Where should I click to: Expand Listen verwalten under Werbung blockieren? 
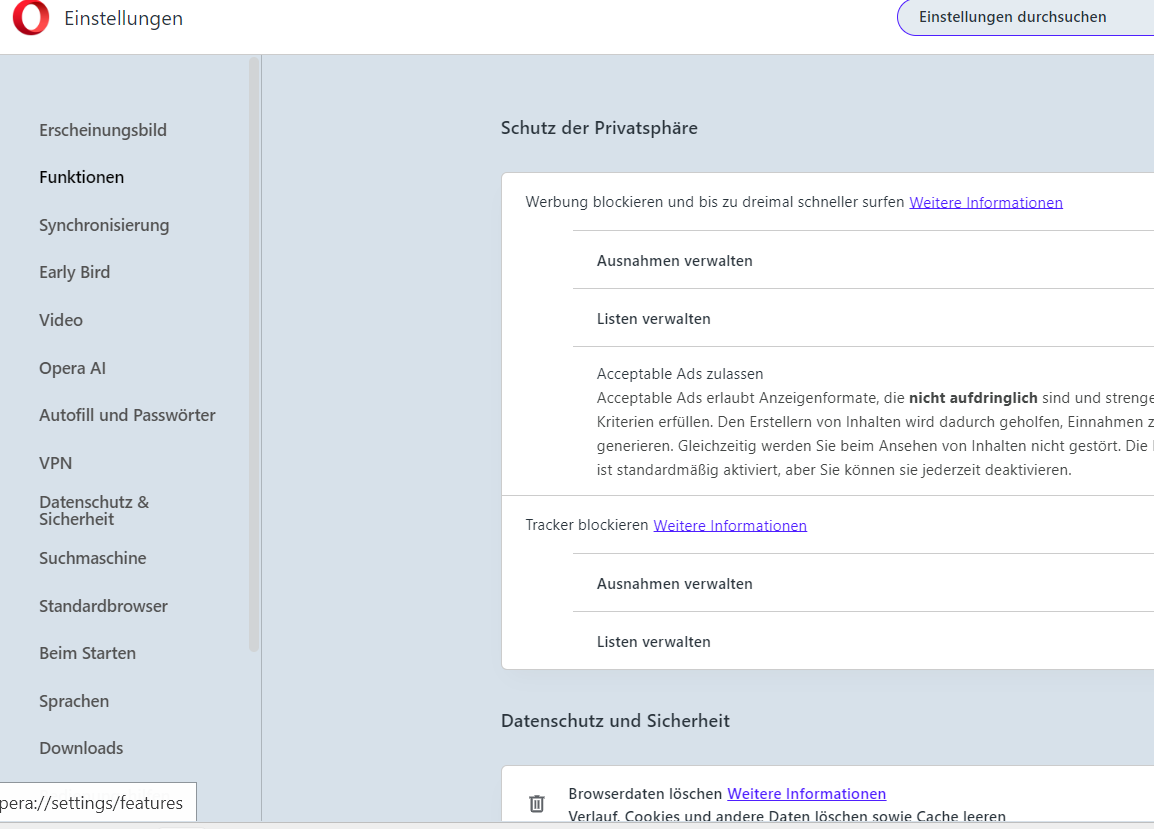[654, 319]
